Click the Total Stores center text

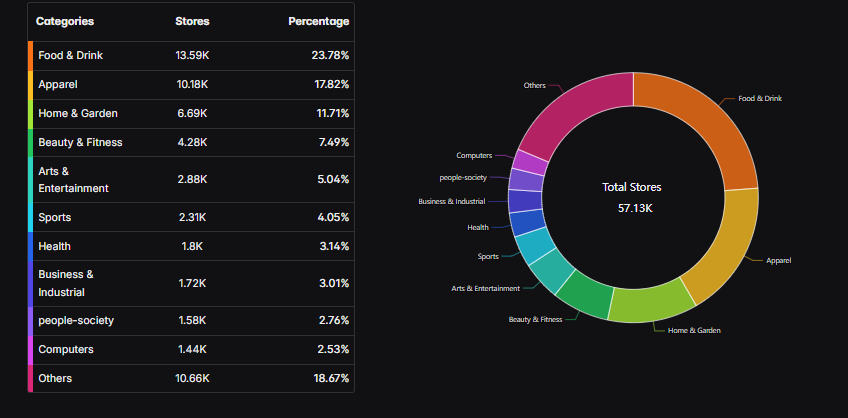(631, 187)
